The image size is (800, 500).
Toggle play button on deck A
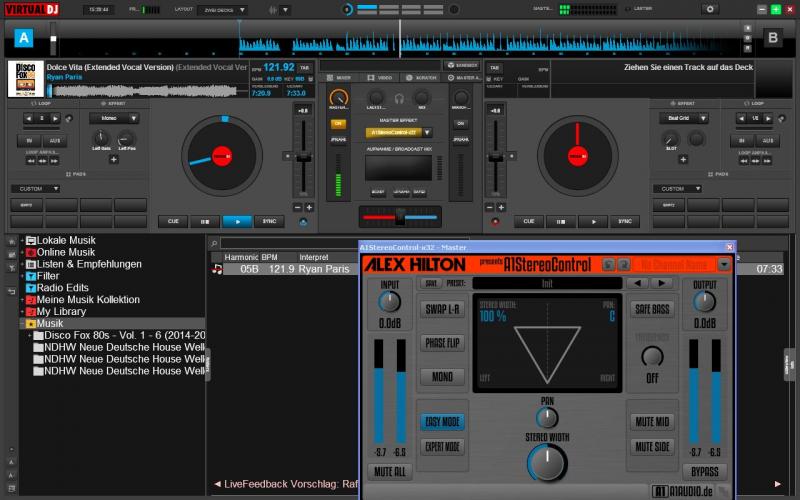pos(237,221)
